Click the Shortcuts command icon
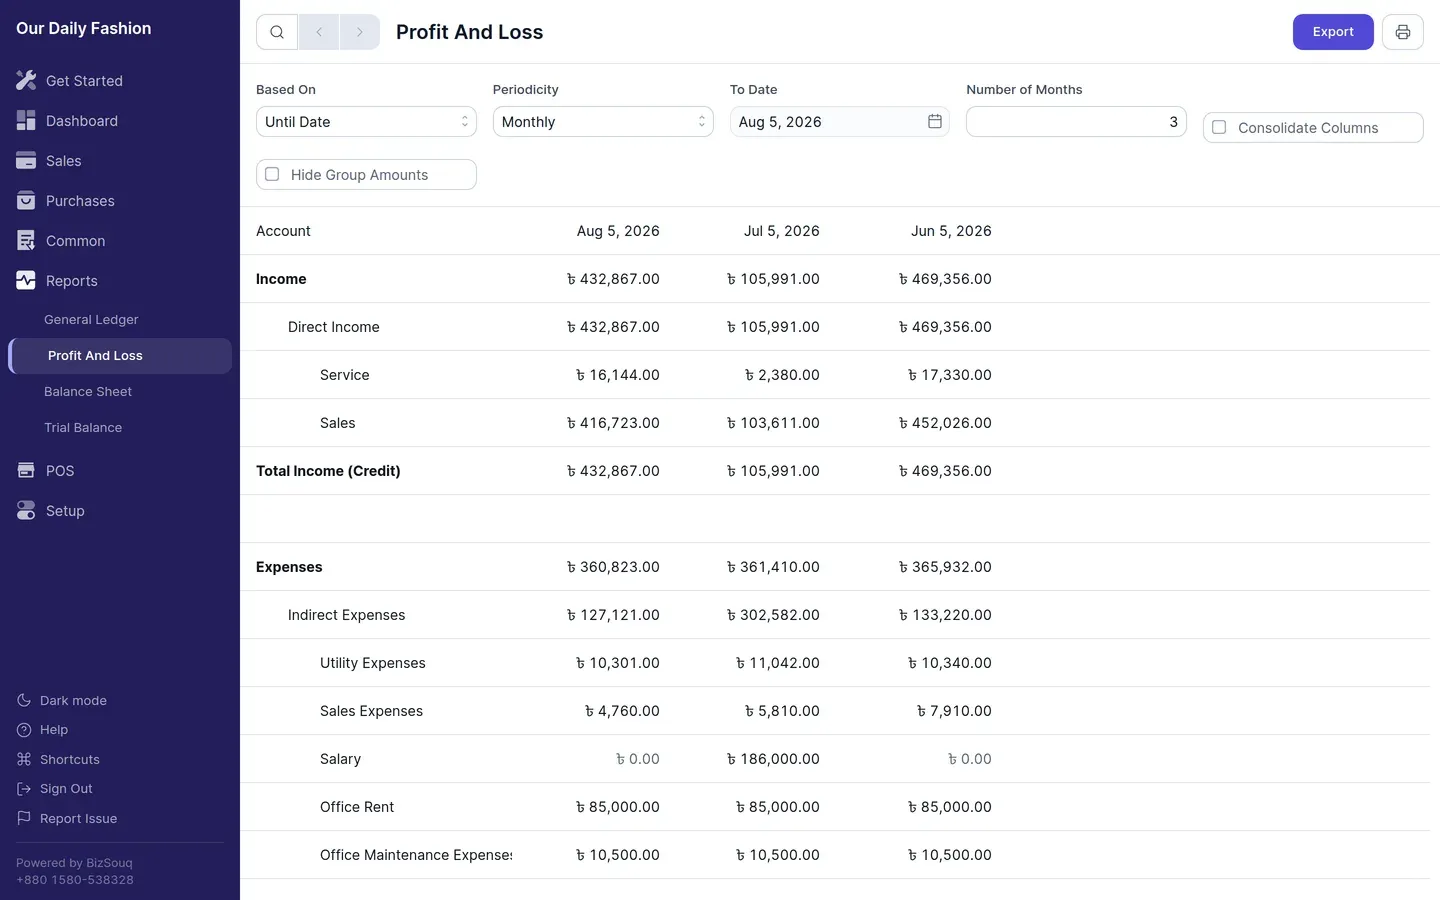Viewport: 1440px width, 900px height. 24,759
